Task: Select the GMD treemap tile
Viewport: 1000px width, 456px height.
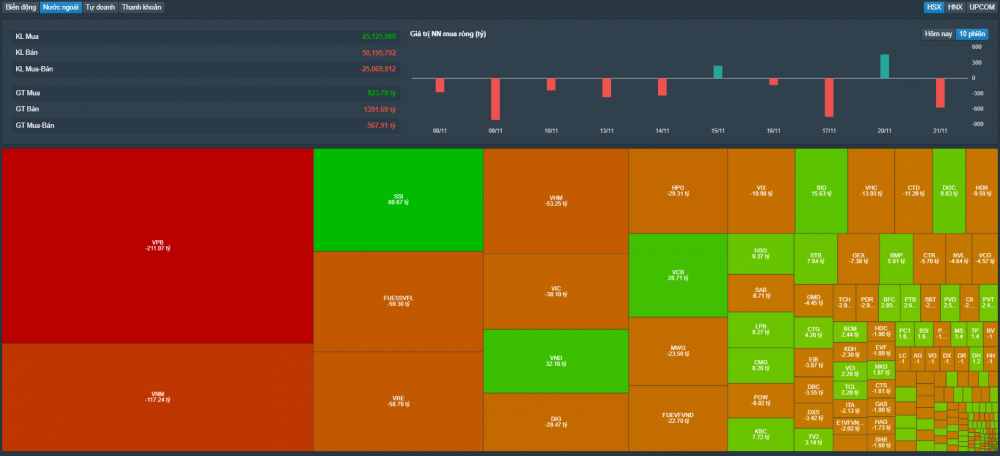Action: 814,300
